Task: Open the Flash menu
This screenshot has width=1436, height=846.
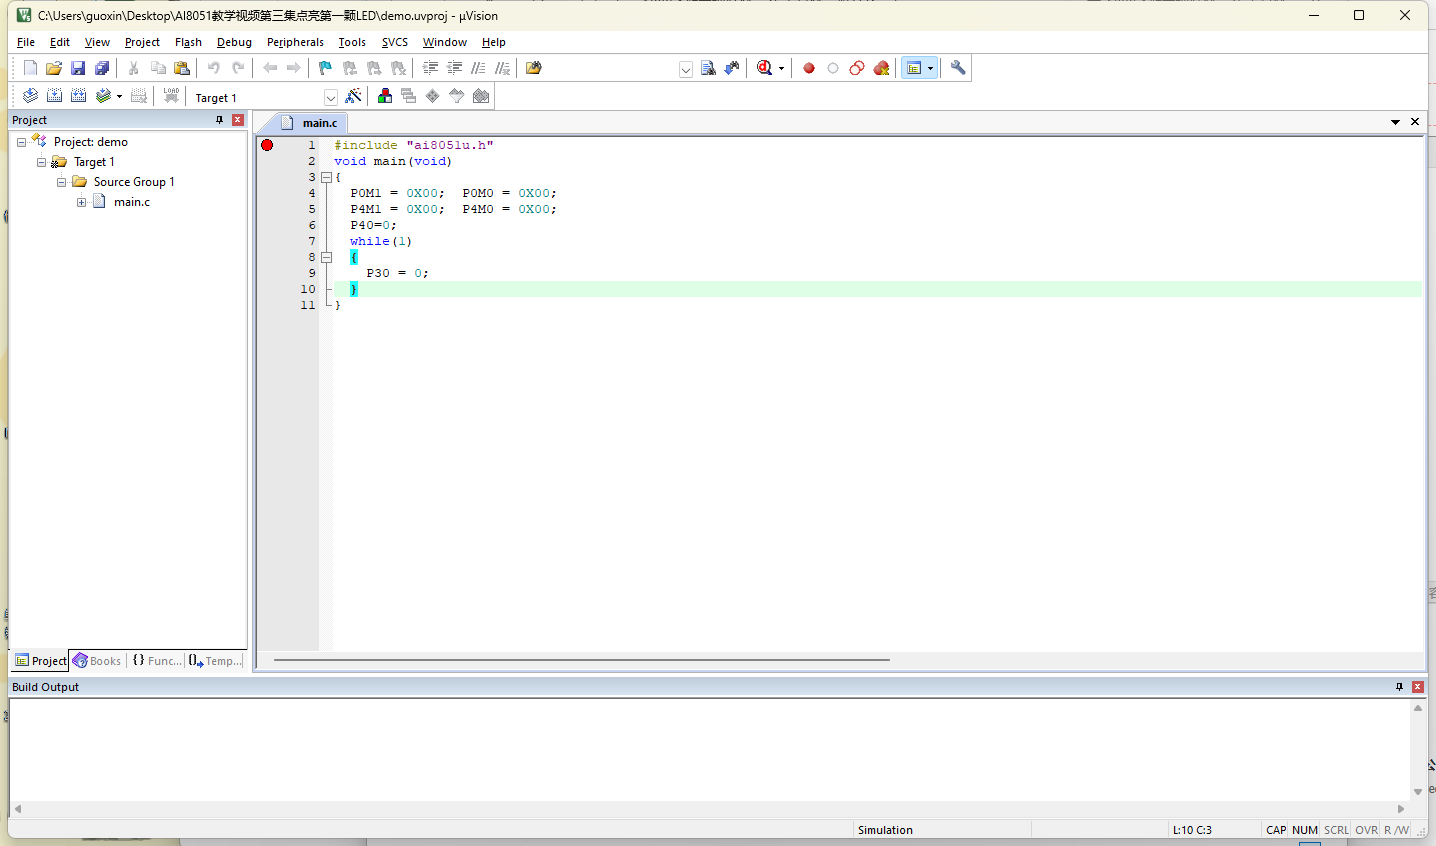Action: click(188, 42)
